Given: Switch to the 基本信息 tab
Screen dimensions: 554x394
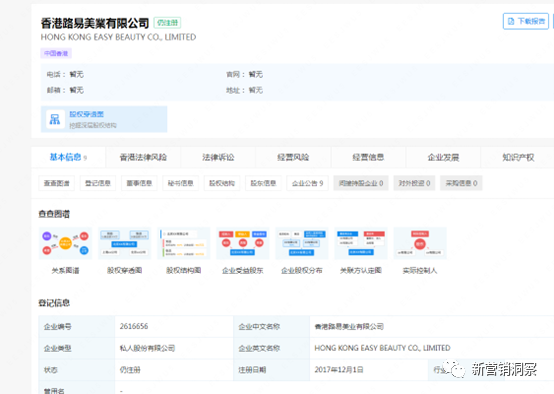Looking at the screenshot, I should coord(68,157).
